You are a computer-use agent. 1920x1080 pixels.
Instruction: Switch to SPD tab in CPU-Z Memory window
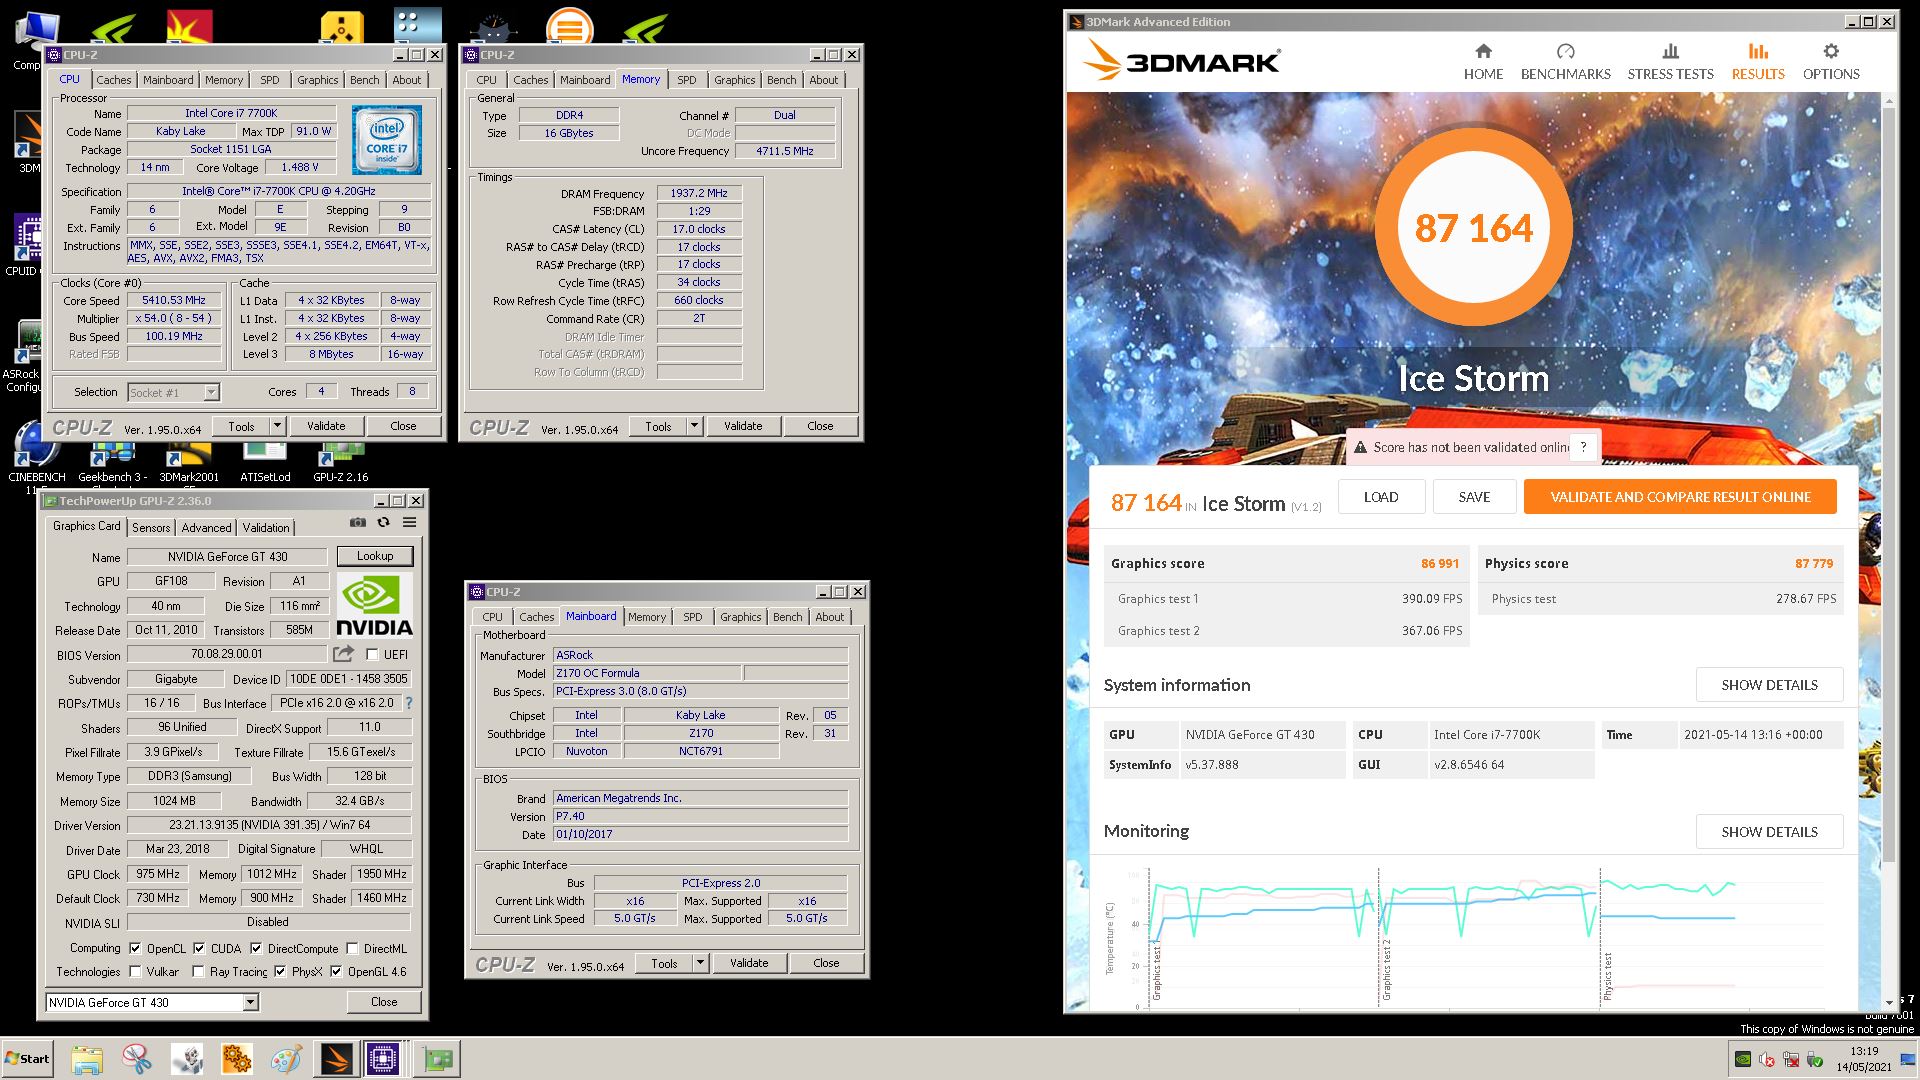(686, 80)
